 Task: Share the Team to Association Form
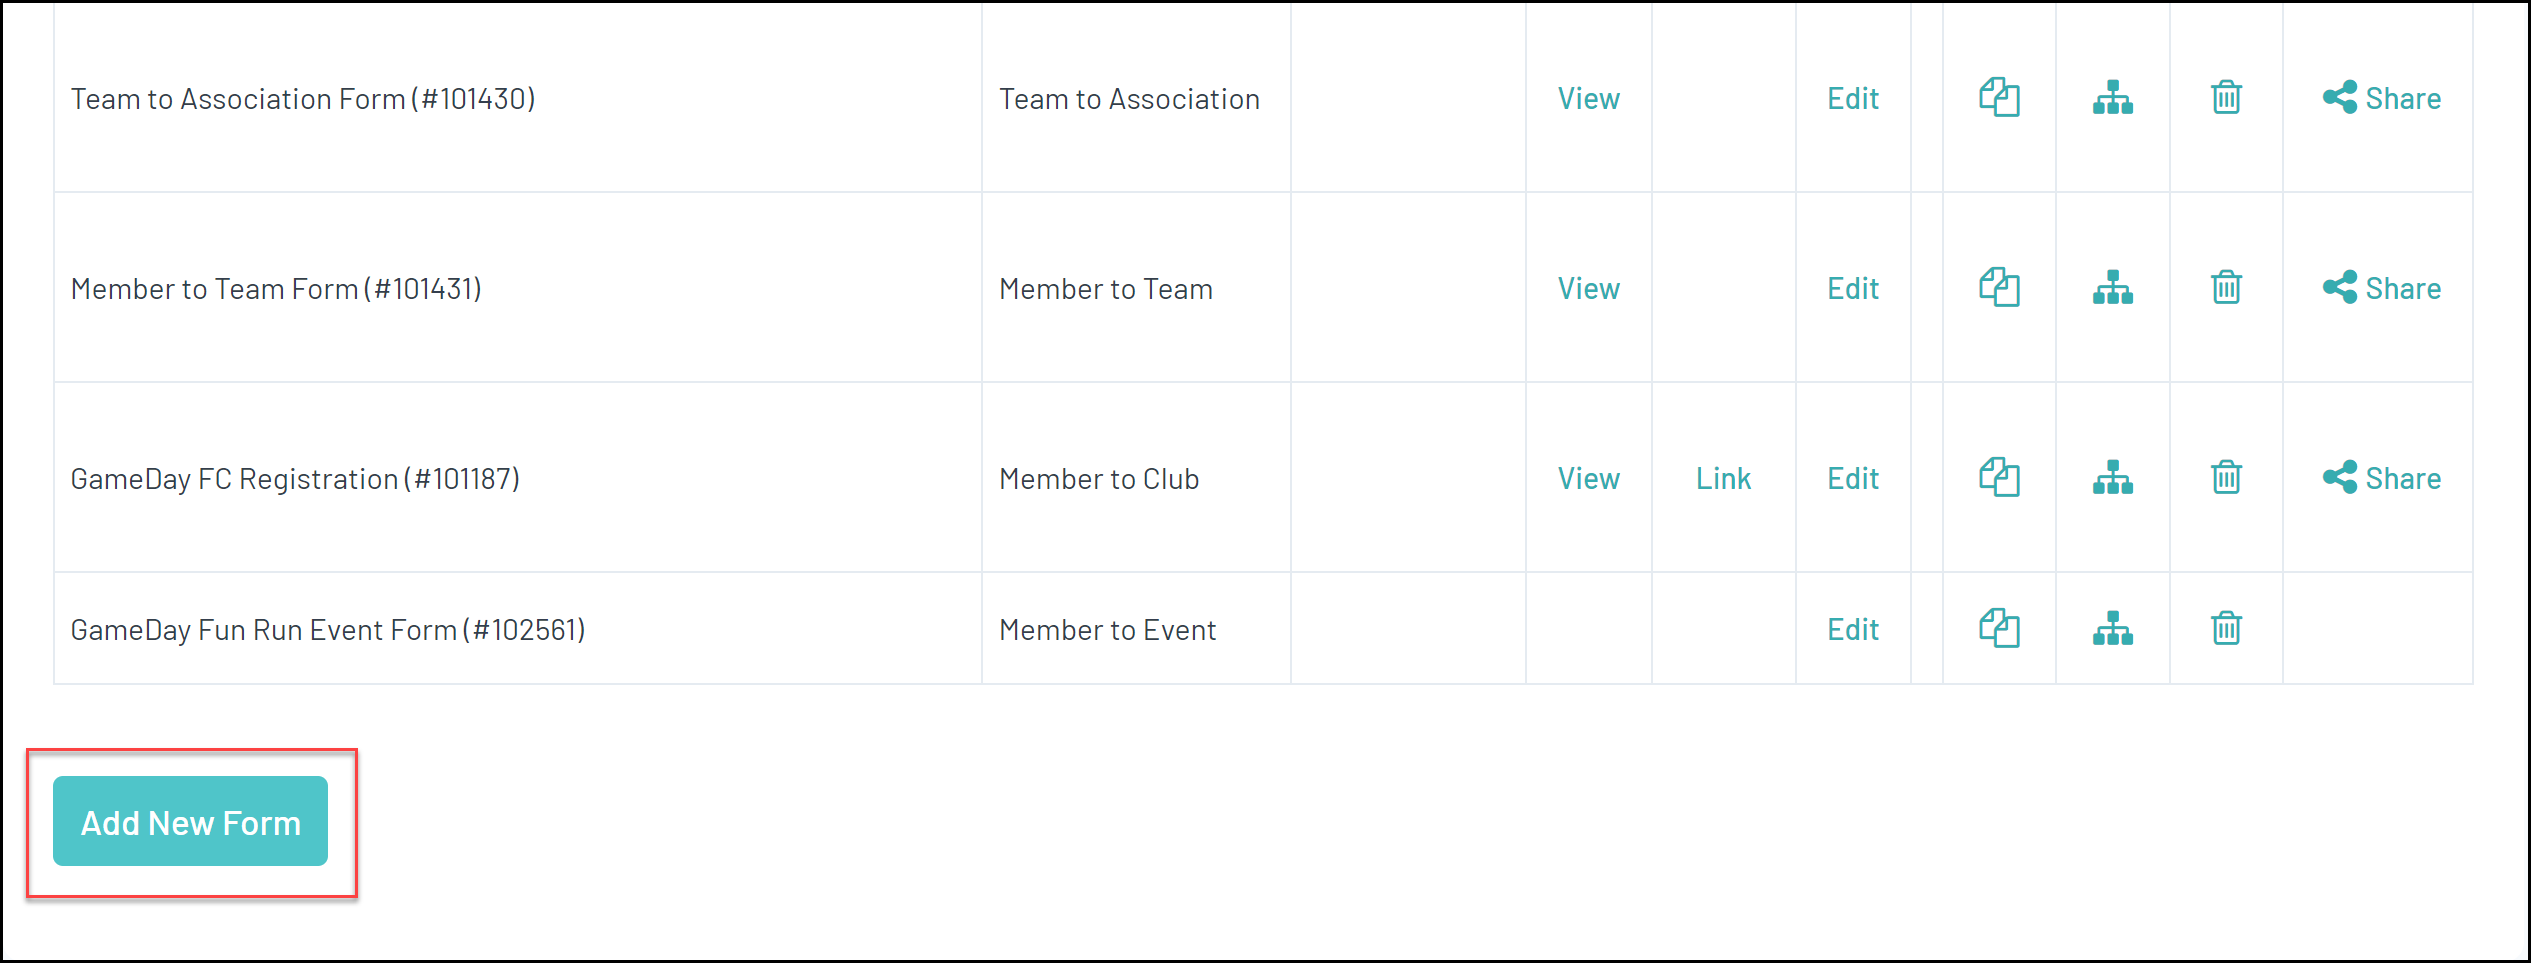[2381, 99]
